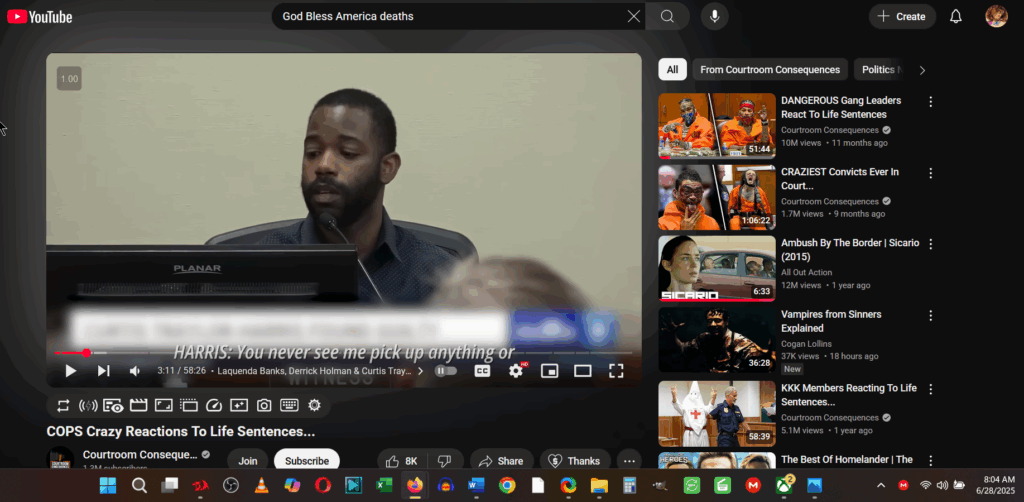Toggle the loop video button

click(x=63, y=405)
